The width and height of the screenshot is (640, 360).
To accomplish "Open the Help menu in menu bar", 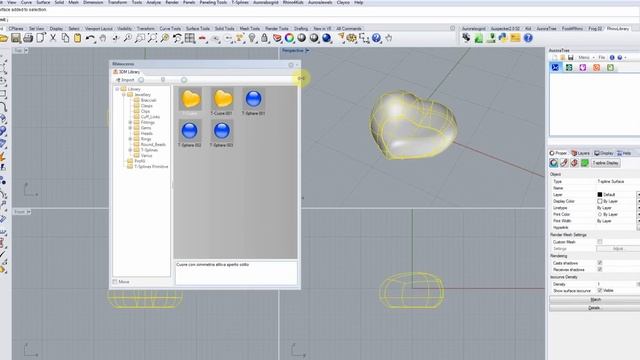I will (x=358, y=2).
